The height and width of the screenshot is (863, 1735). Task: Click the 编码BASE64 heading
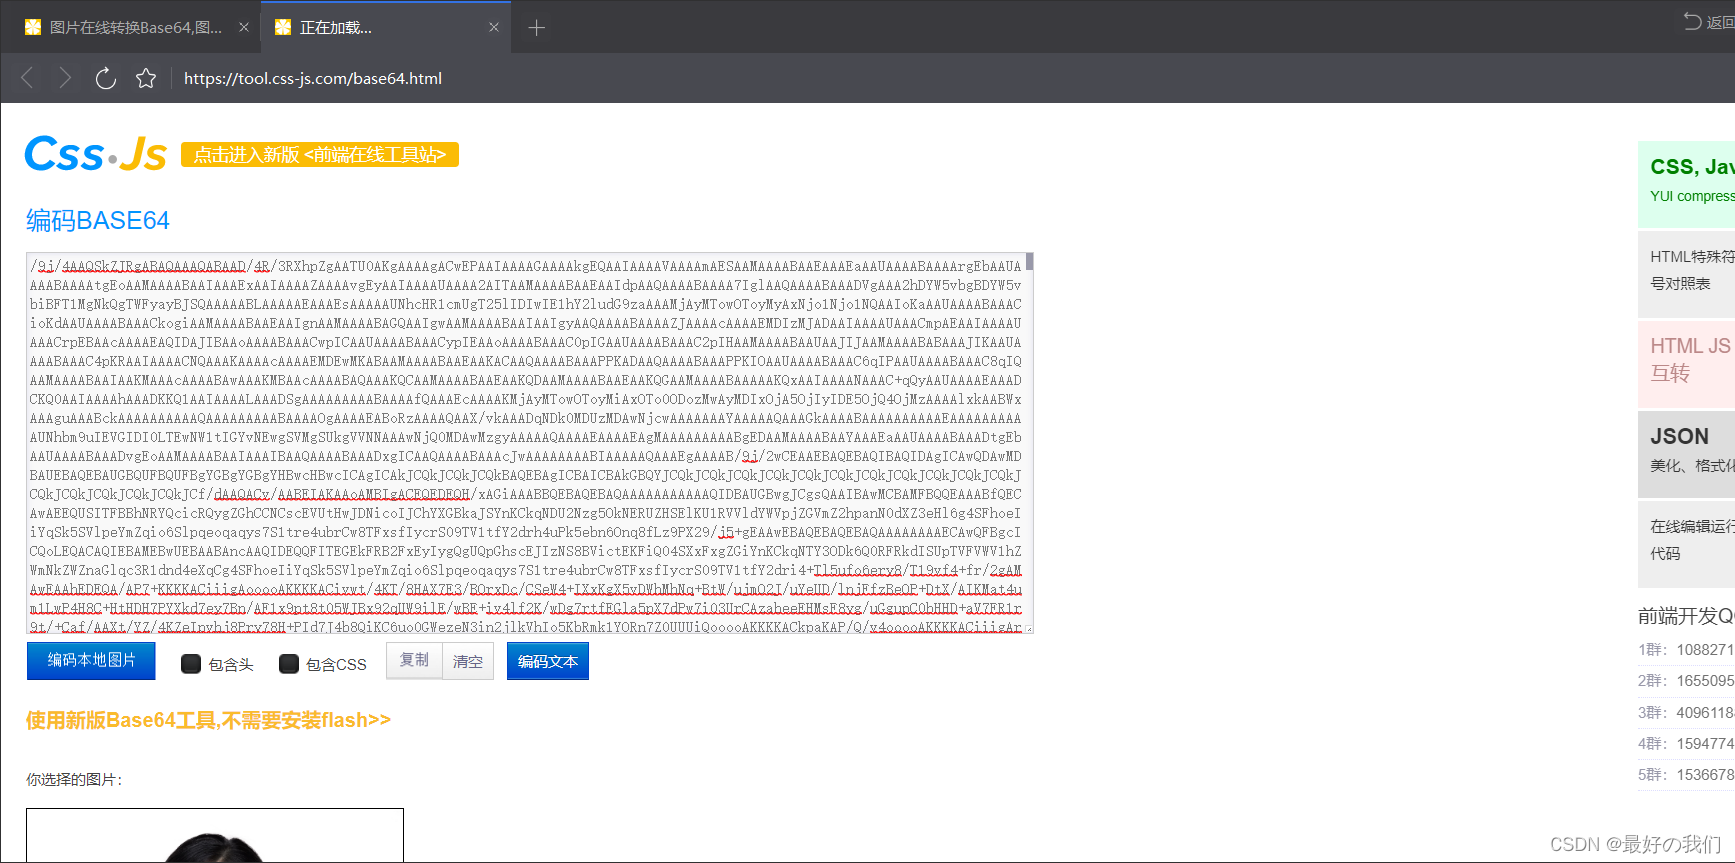[98, 220]
